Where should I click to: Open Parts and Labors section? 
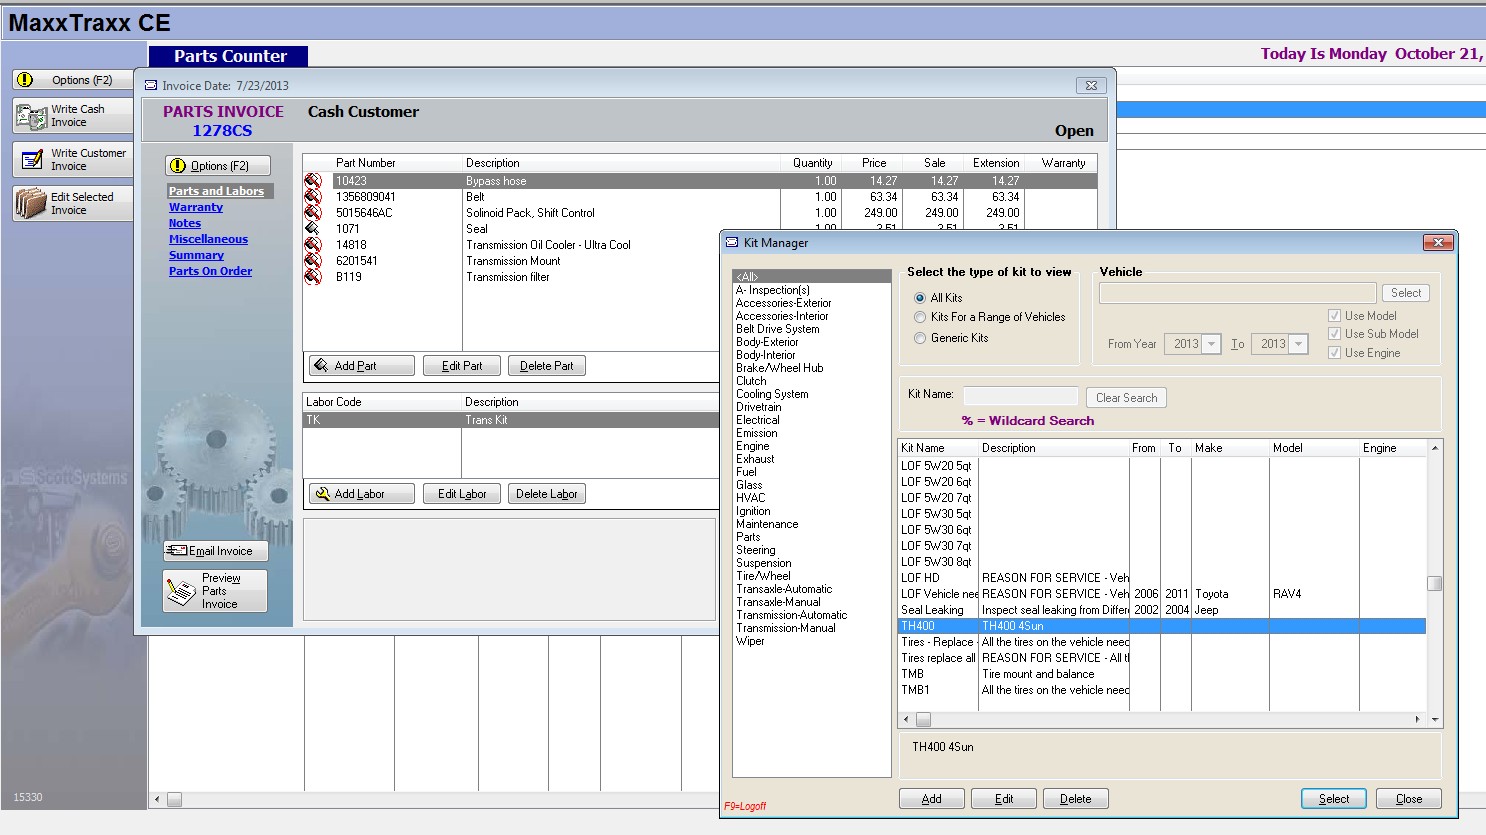point(216,191)
